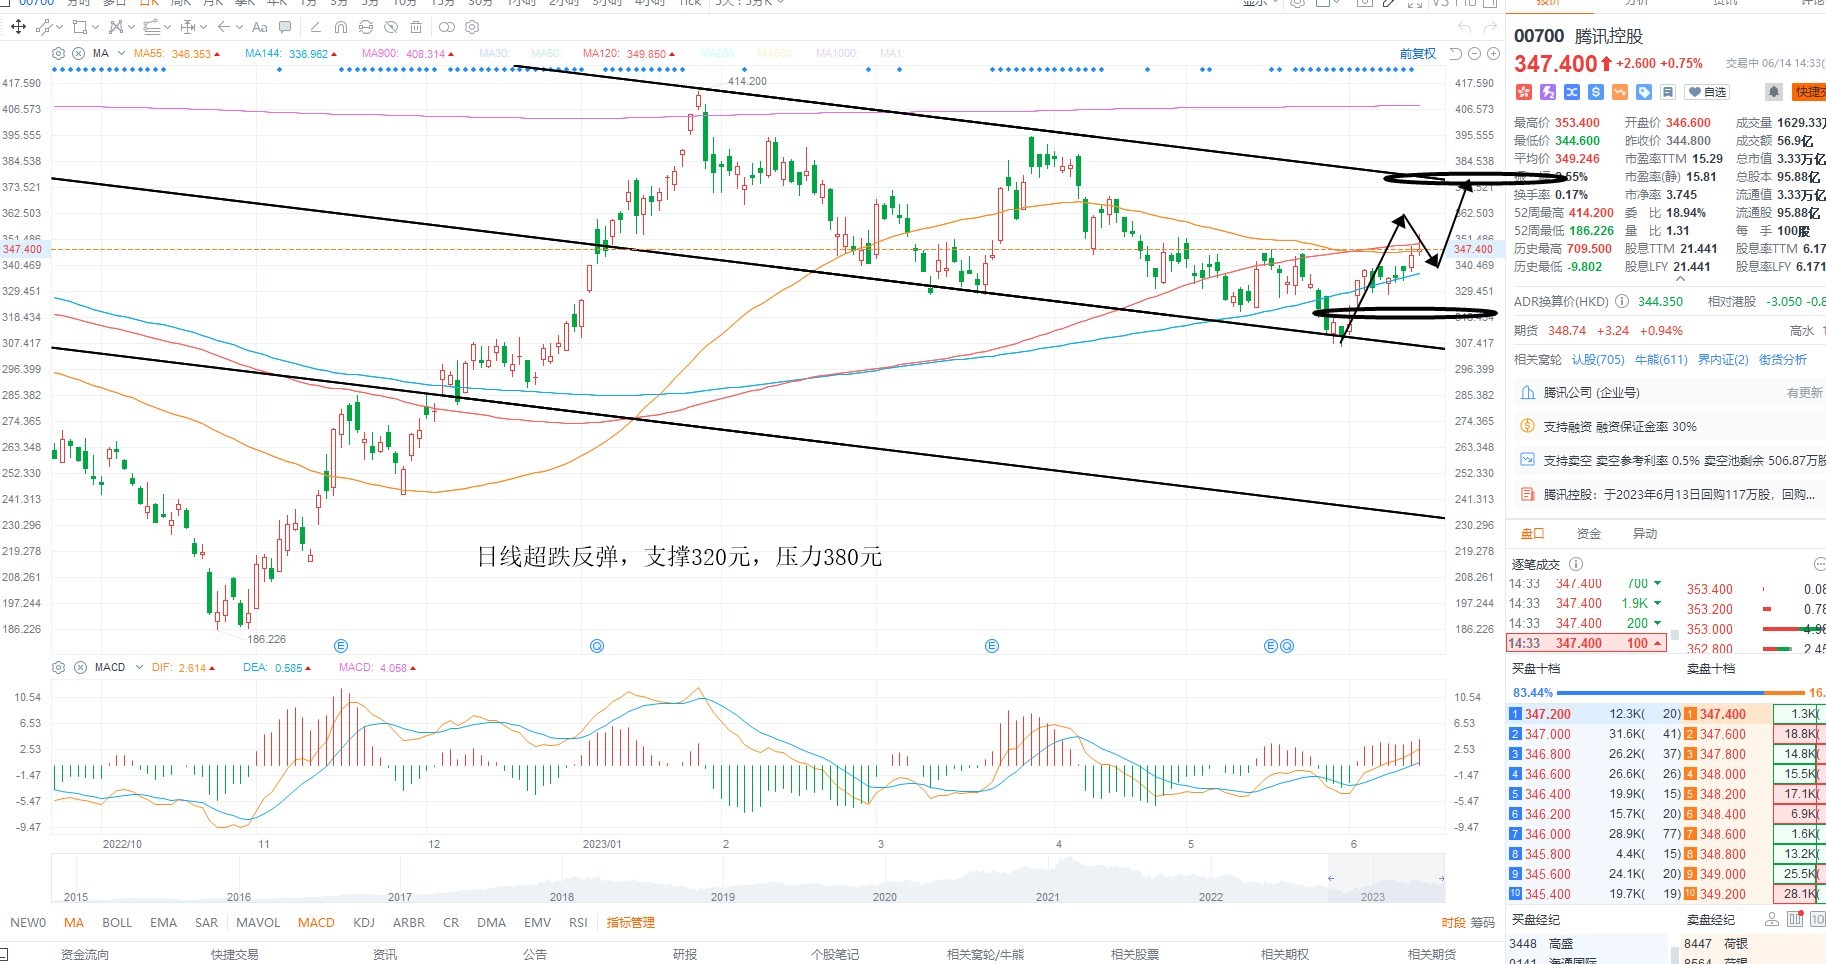Add a comment bubble note
1826x964 pixels.
pyautogui.click(x=285, y=27)
